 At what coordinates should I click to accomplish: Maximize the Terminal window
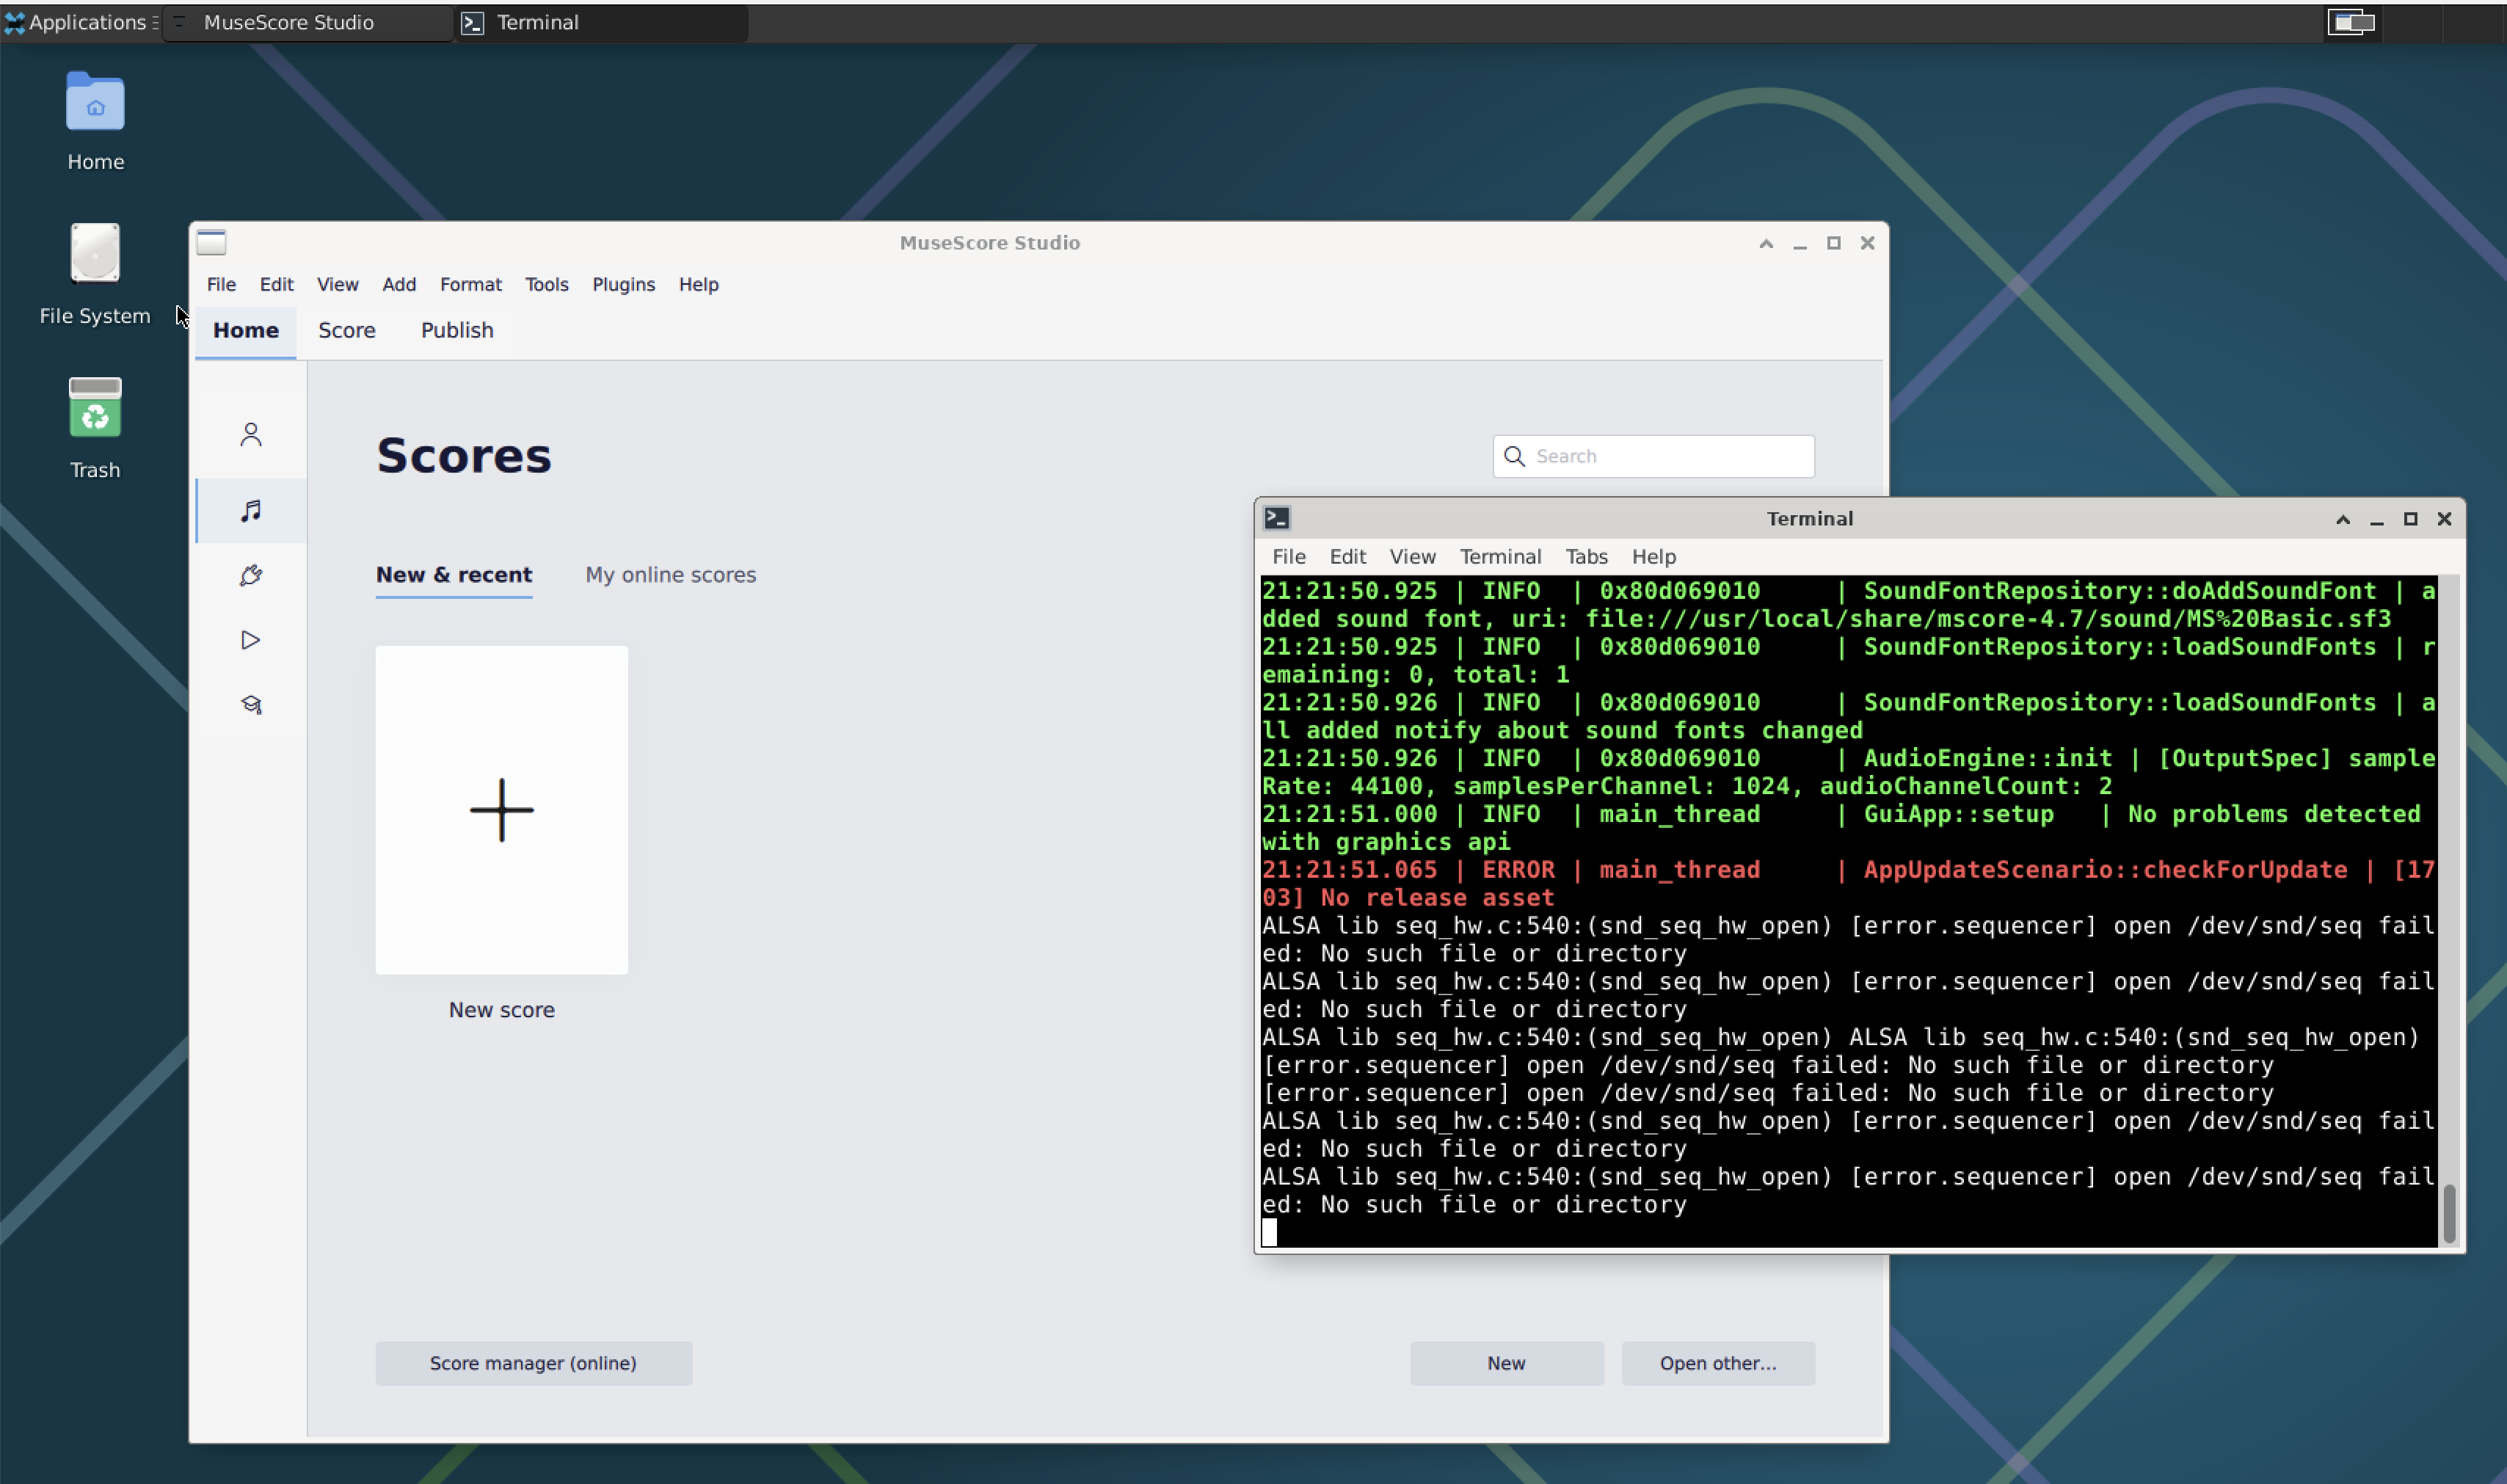tap(2411, 519)
